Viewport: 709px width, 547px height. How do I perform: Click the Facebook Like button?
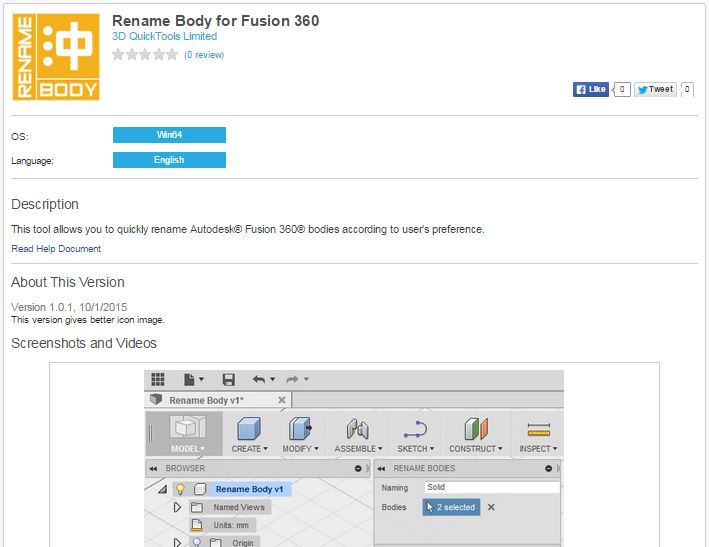(591, 89)
